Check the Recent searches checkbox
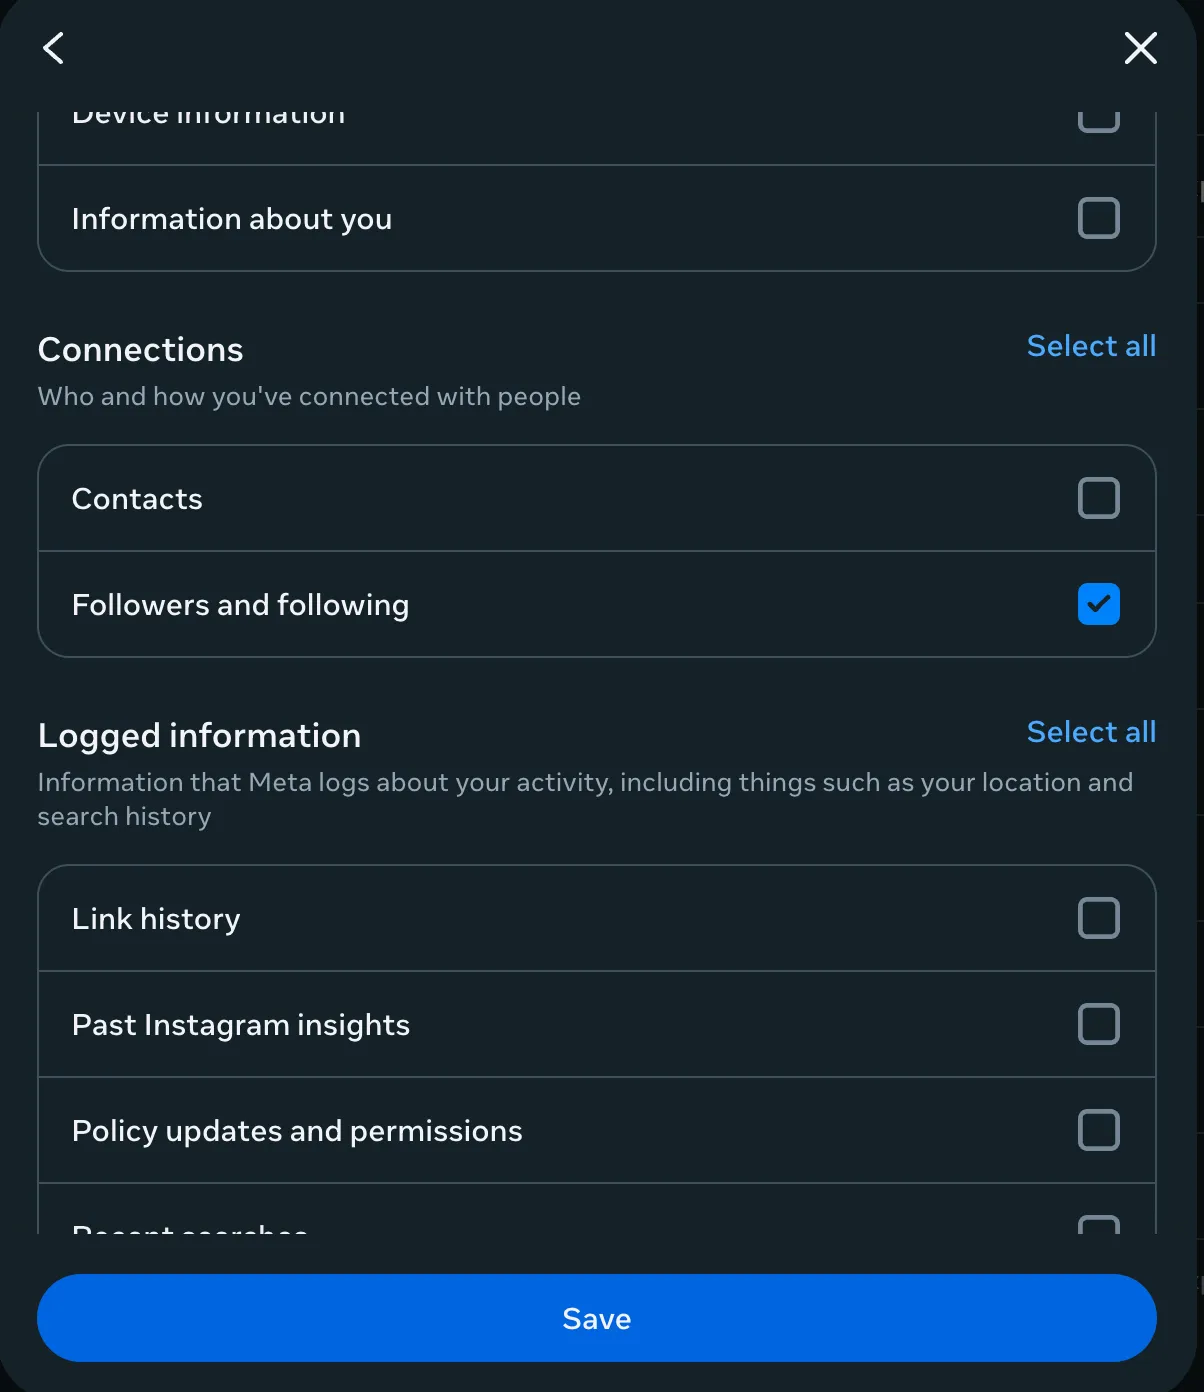1204x1392 pixels. pos(1098,1228)
